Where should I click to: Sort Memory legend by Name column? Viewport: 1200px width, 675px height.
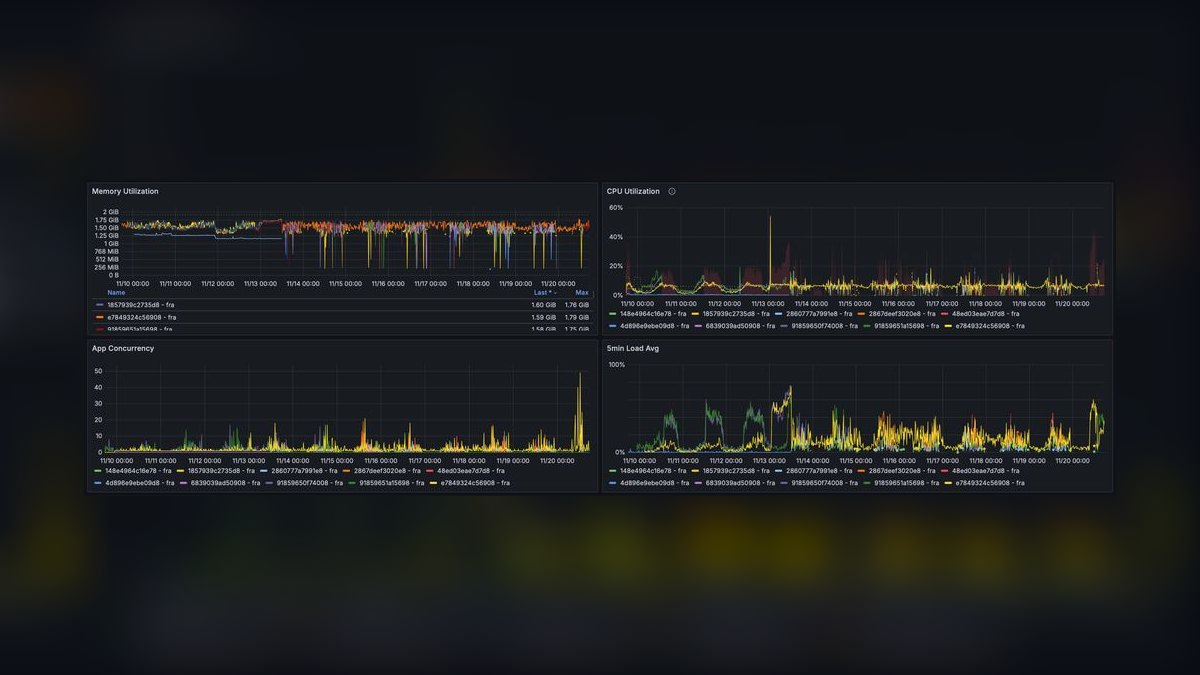(116, 293)
